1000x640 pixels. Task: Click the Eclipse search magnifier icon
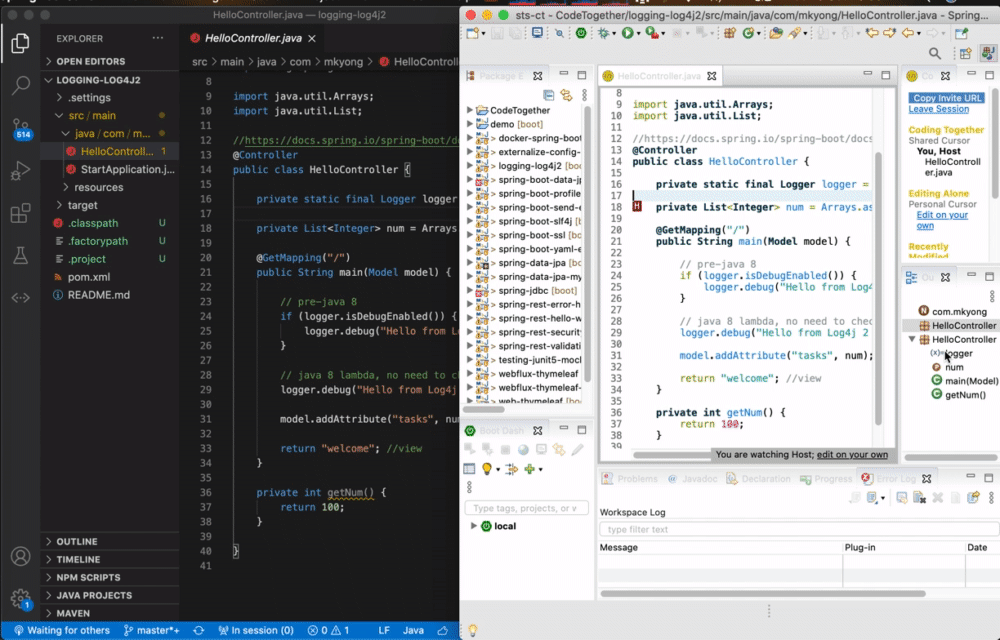point(934,54)
